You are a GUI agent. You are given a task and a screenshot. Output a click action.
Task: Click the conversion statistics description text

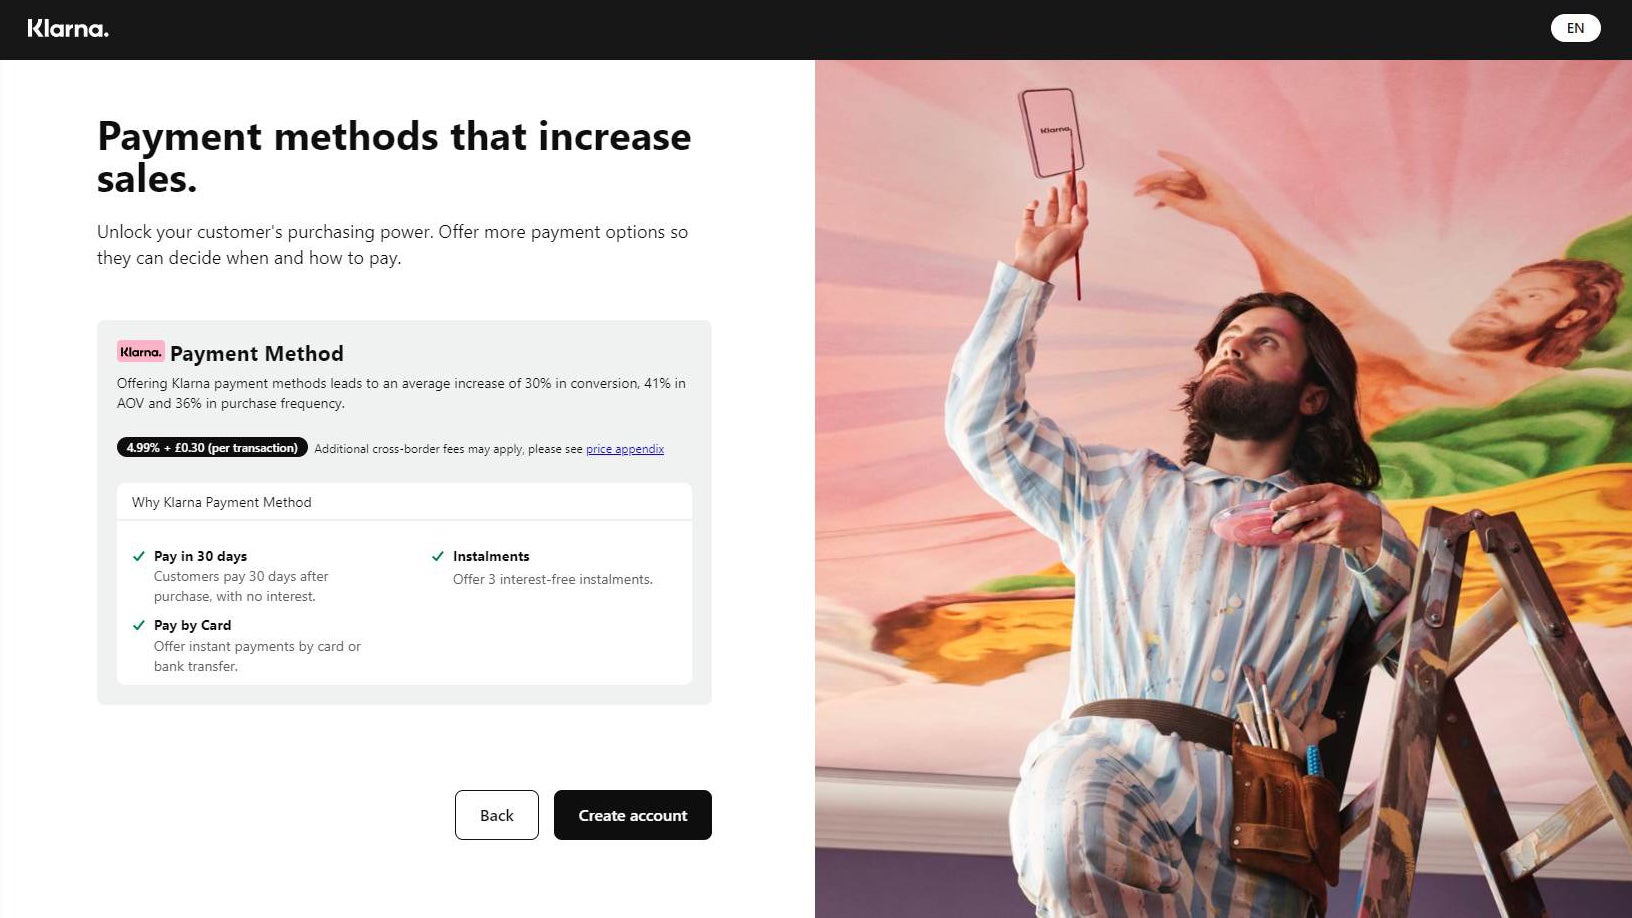401,393
